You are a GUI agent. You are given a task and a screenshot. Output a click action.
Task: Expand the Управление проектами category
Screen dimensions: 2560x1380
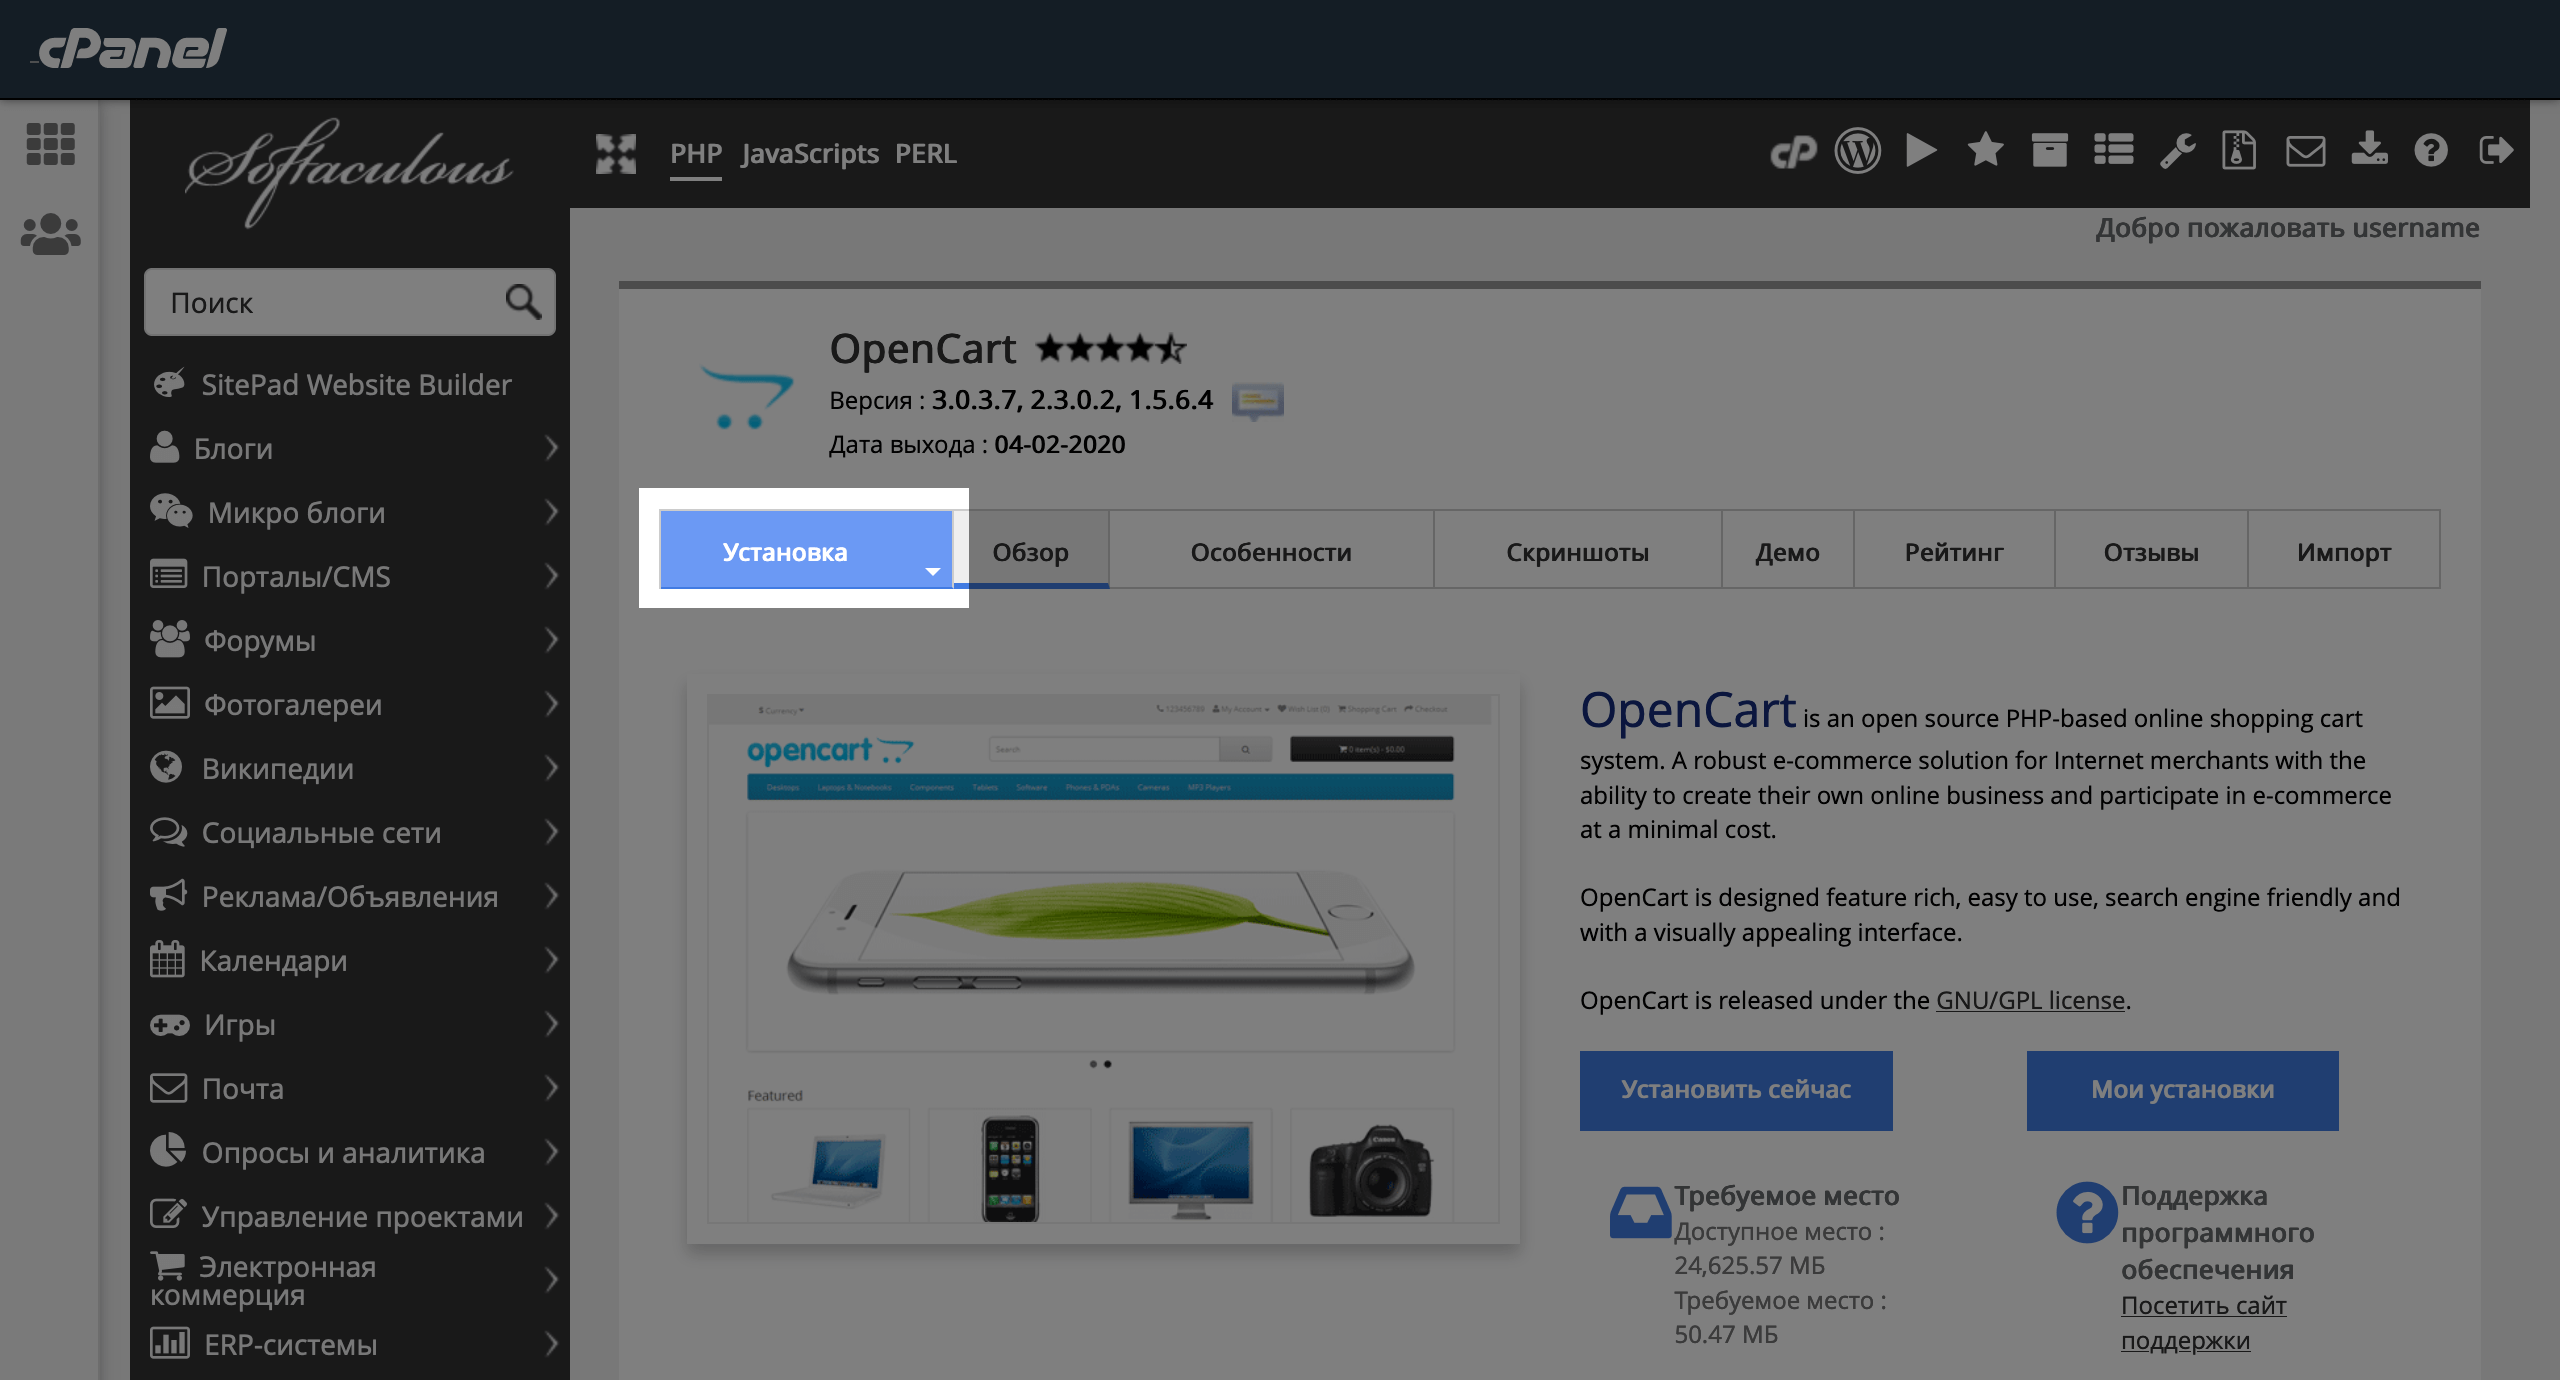click(350, 1217)
